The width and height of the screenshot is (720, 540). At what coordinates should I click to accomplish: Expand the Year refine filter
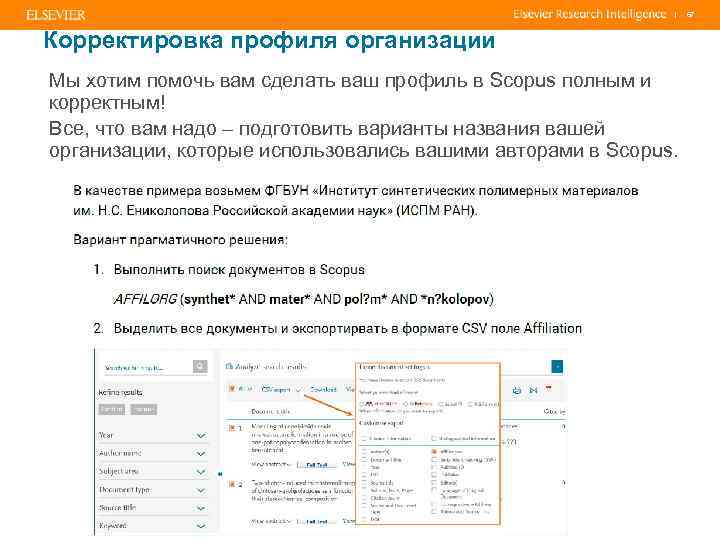coord(201,435)
